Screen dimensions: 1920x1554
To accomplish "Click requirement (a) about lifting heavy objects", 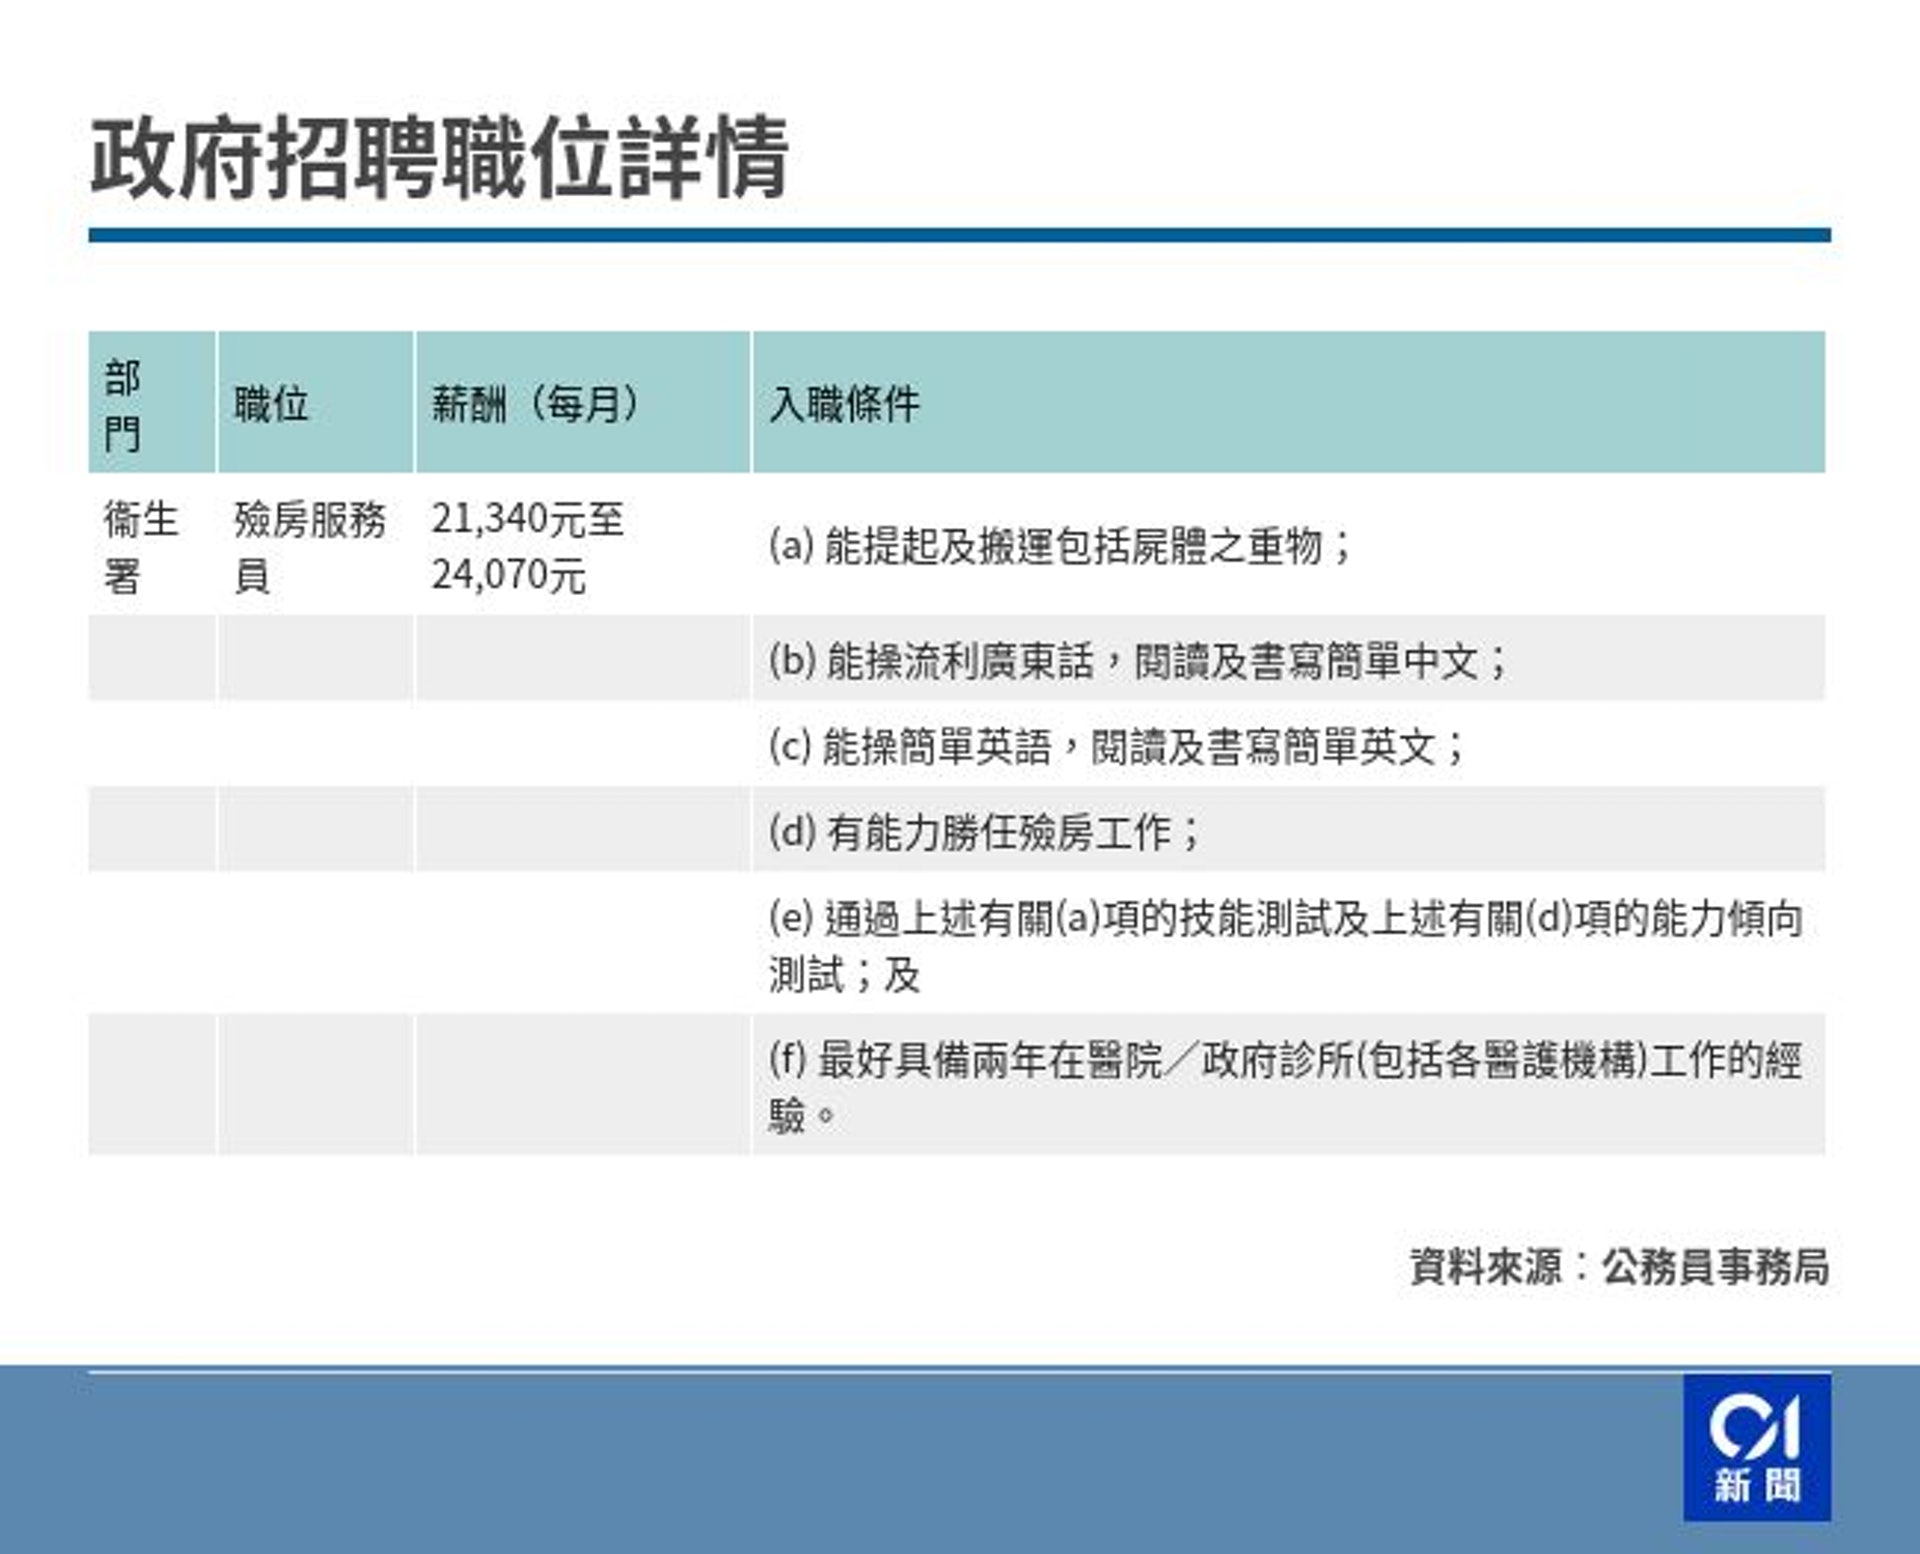I will (x=1060, y=546).
